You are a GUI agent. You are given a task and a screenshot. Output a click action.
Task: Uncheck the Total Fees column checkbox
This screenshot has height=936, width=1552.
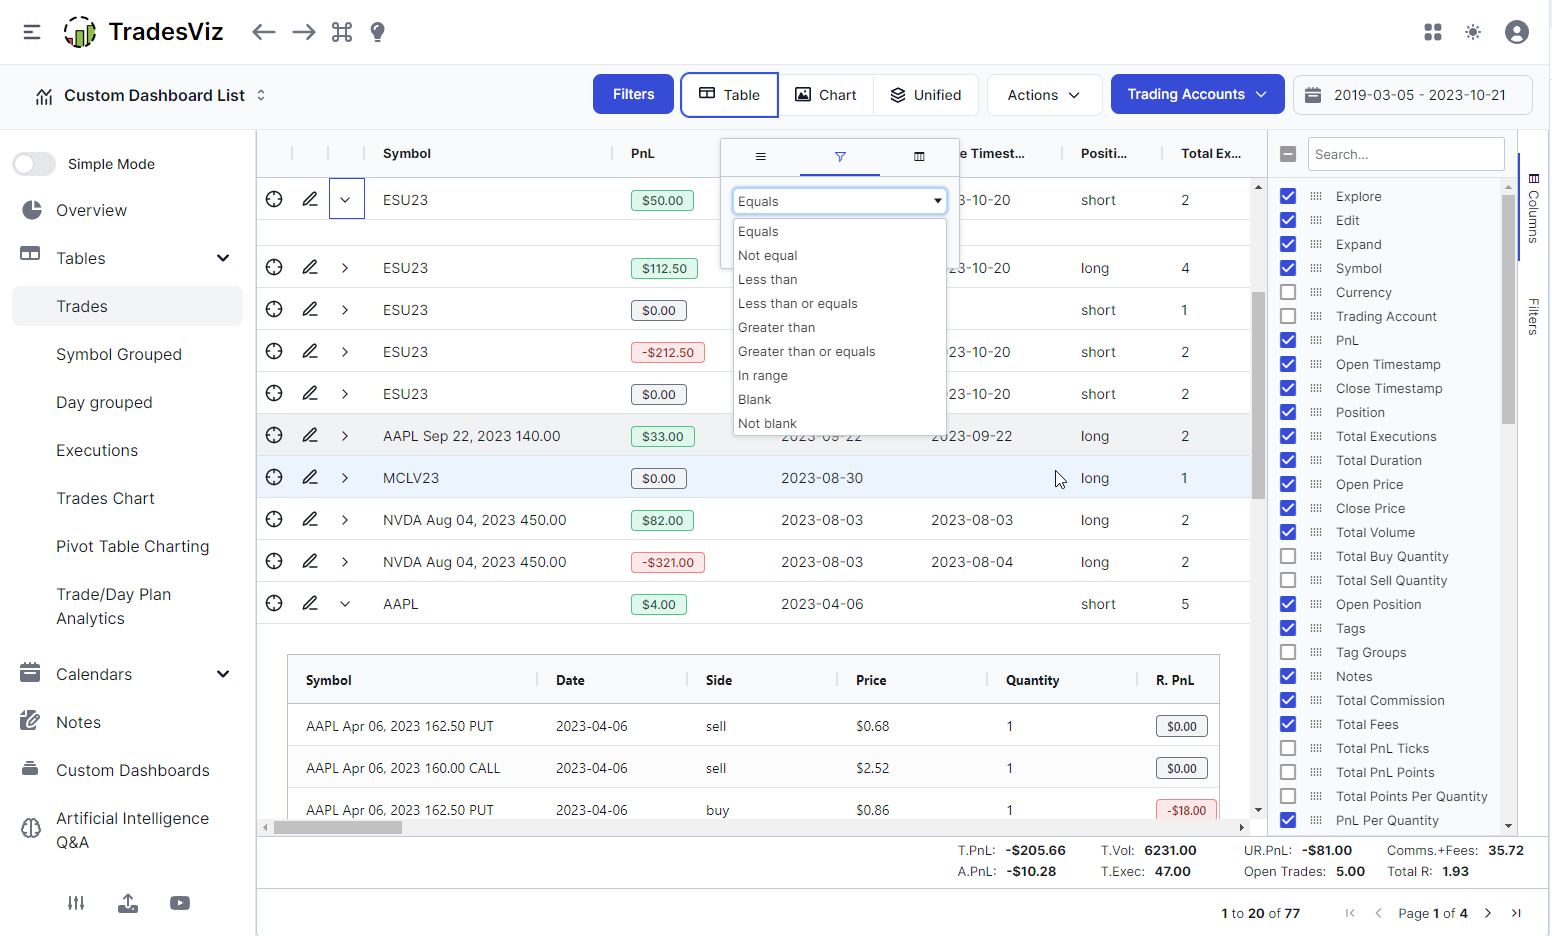click(x=1288, y=724)
